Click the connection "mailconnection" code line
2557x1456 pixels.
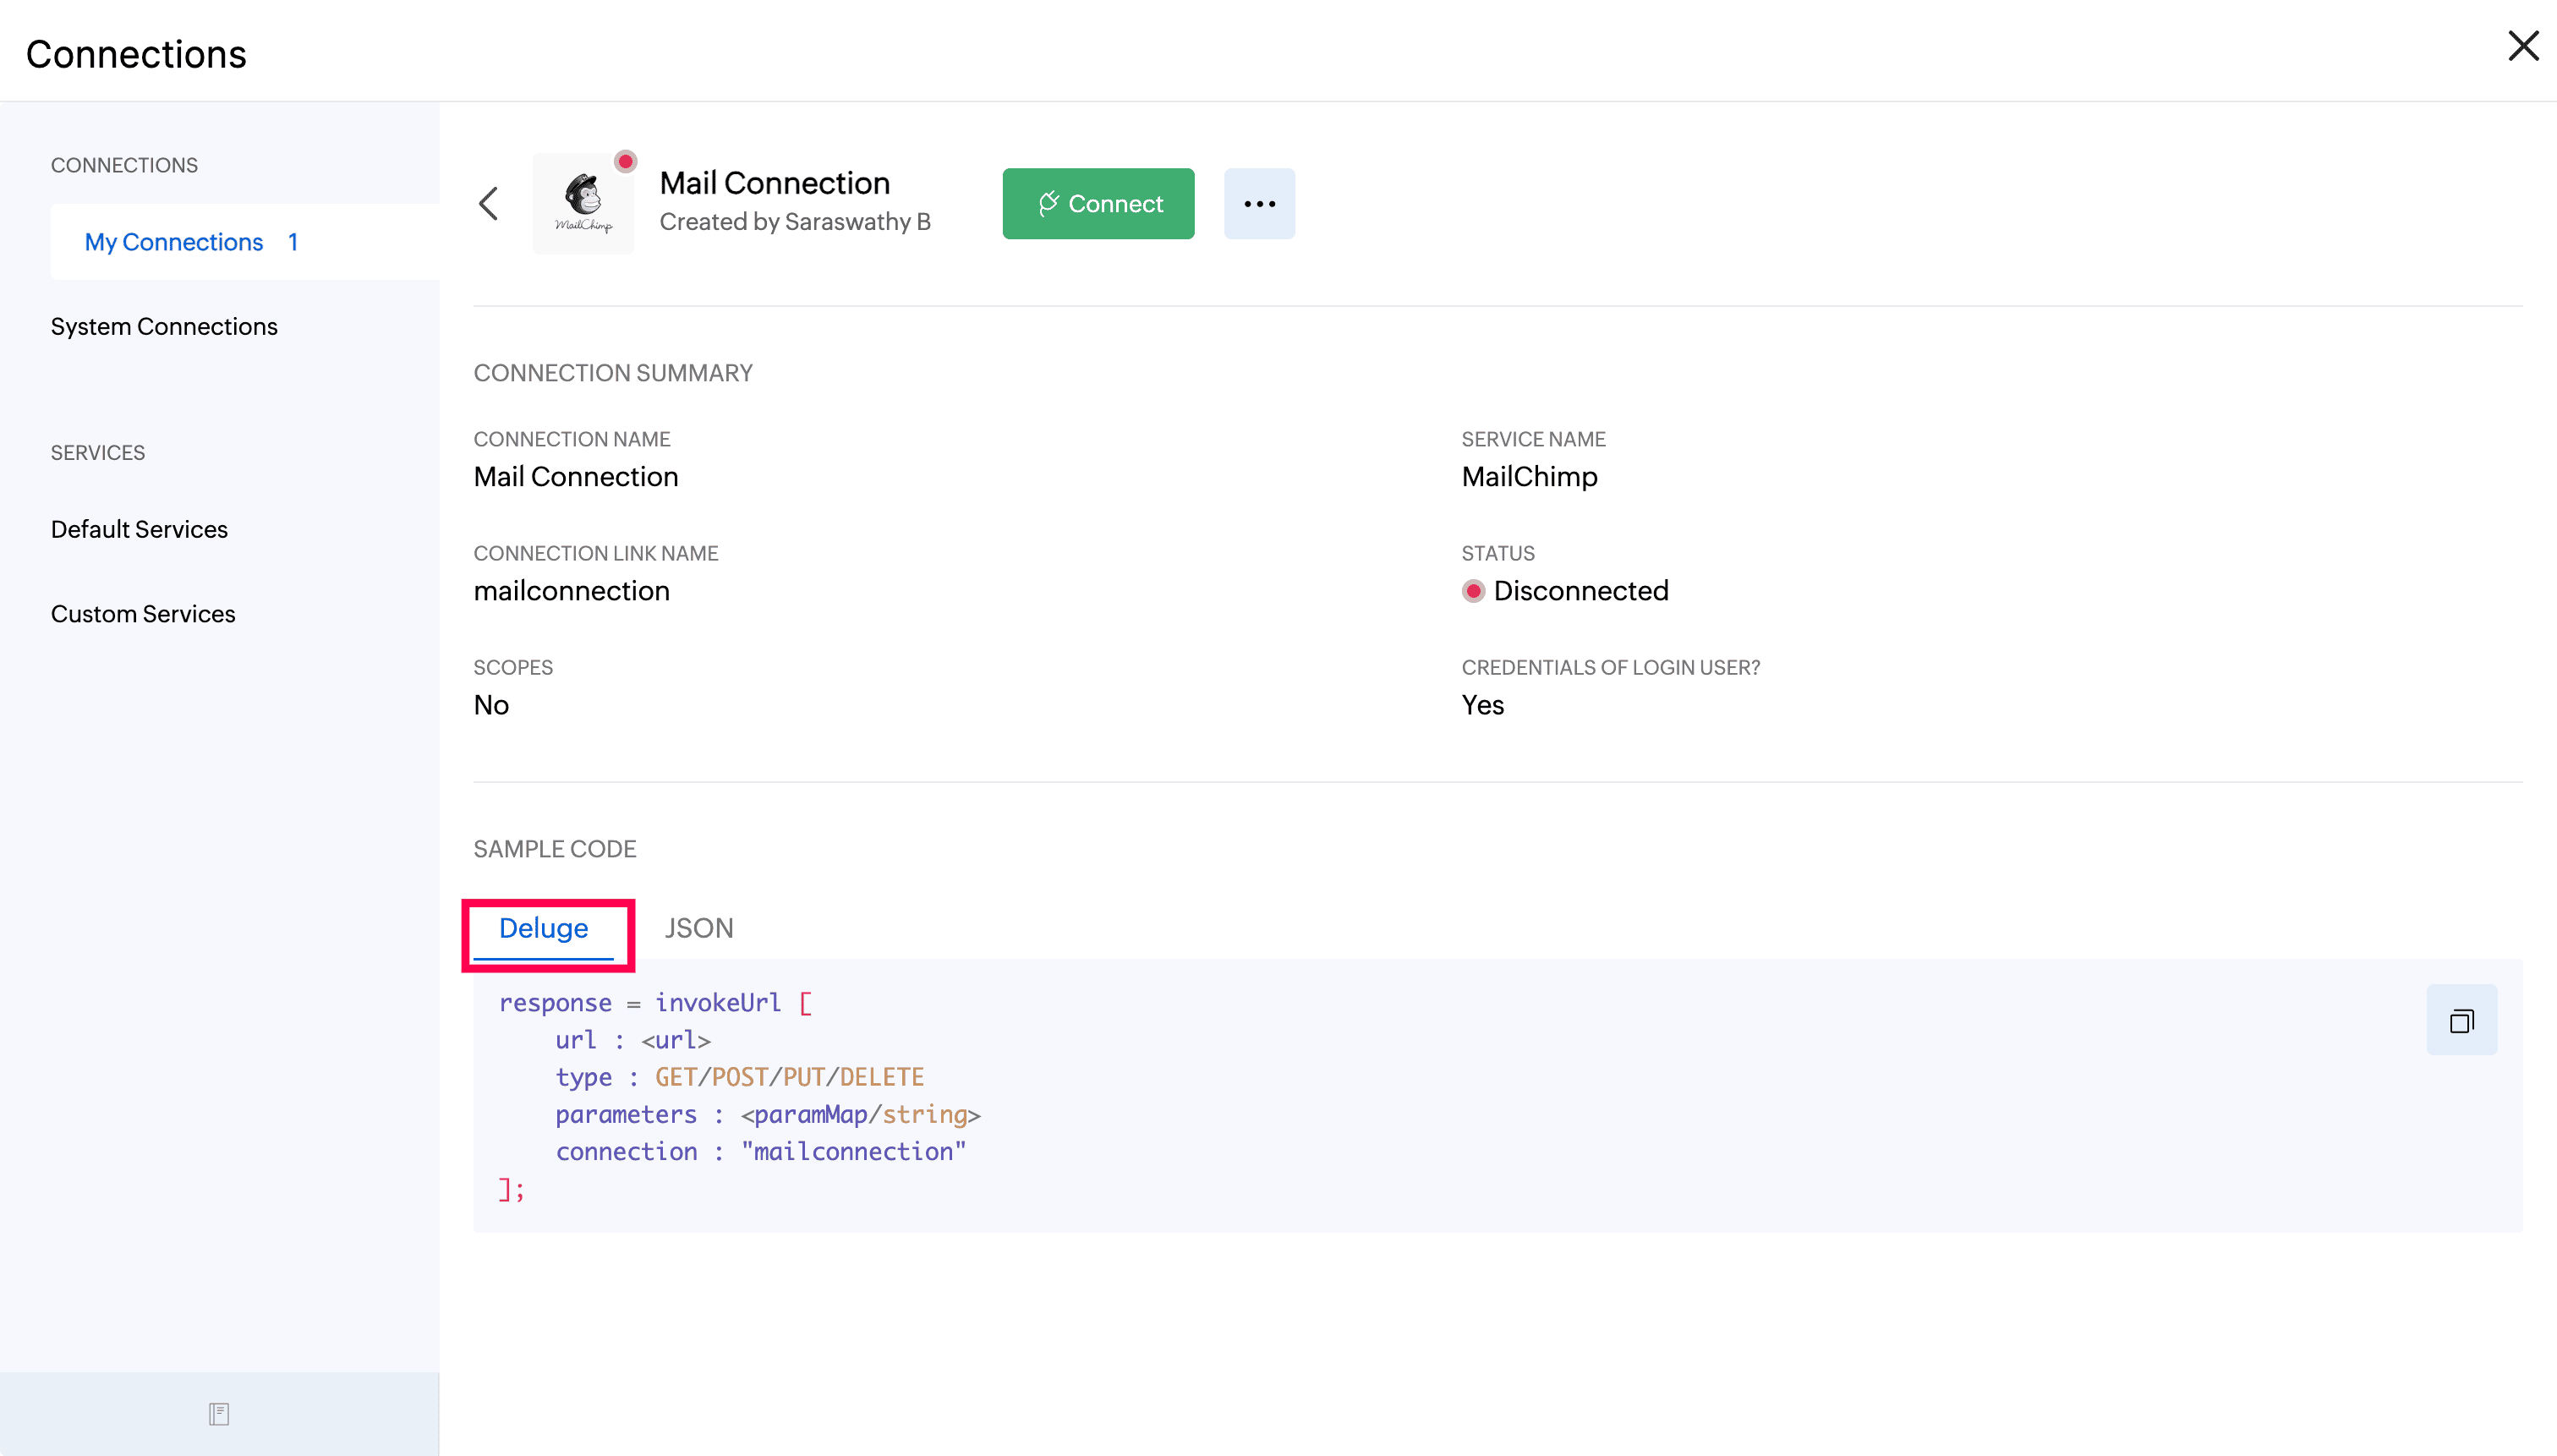tap(761, 1152)
